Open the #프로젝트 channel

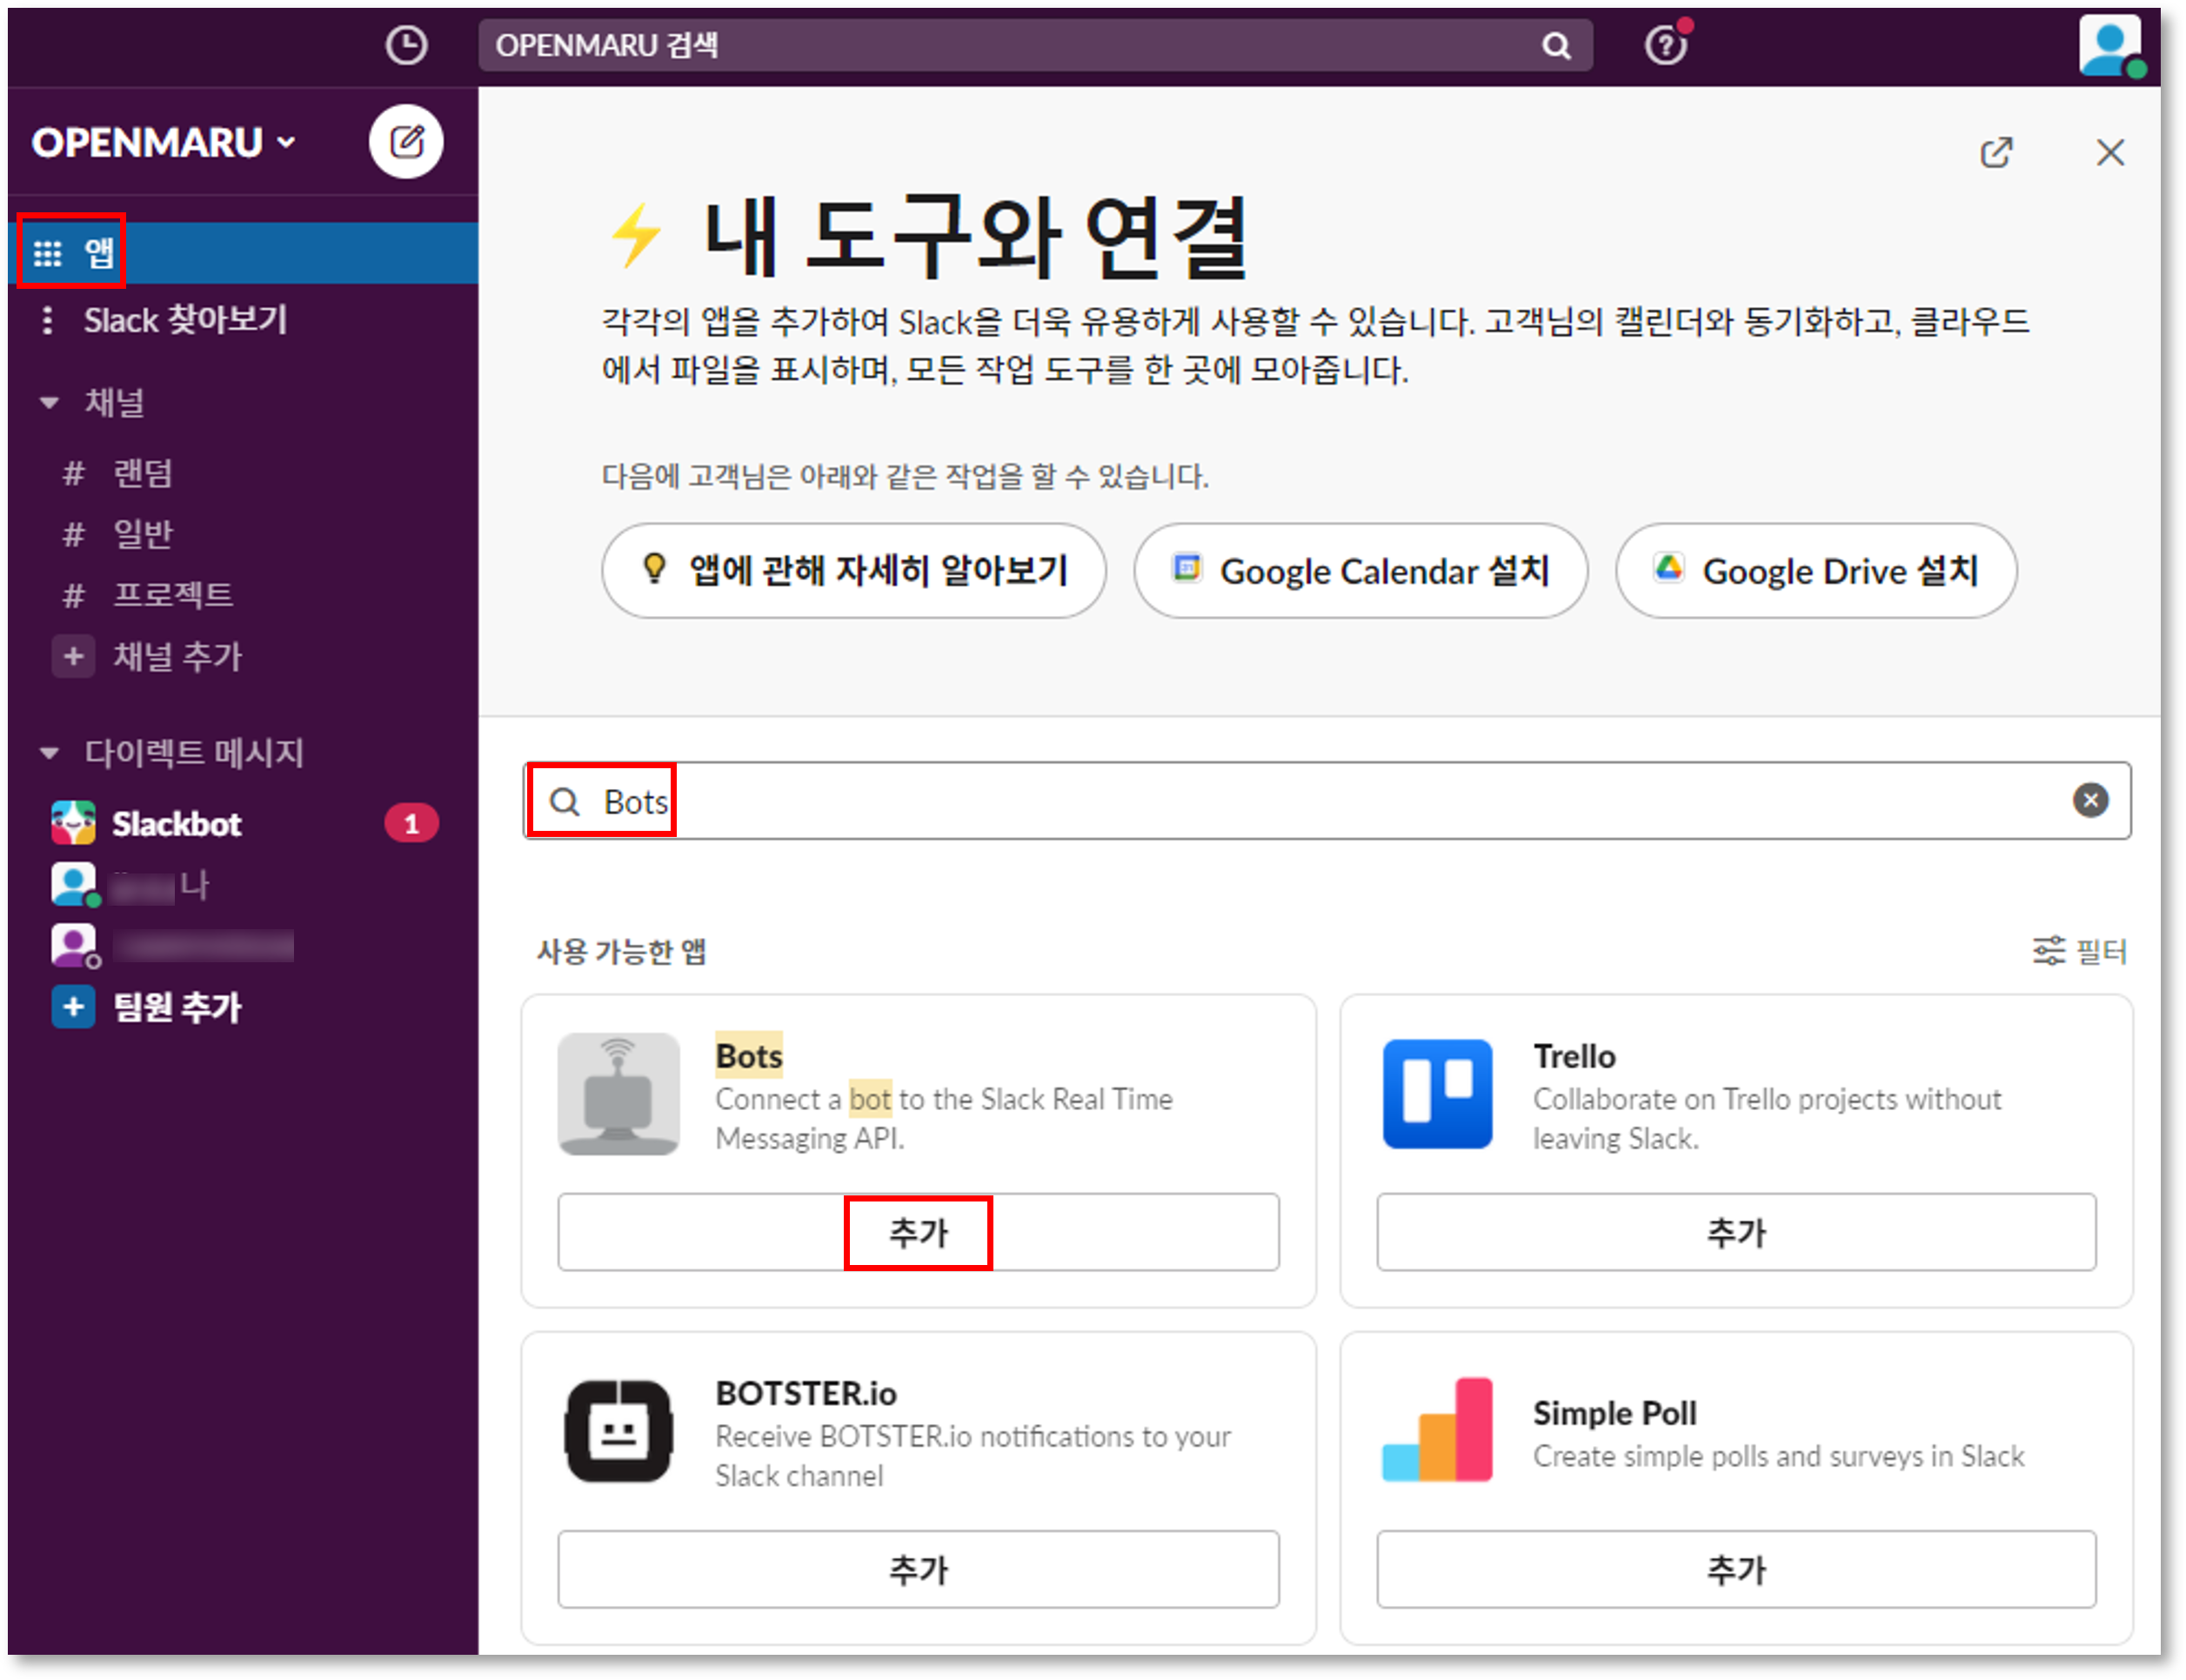pos(172,595)
